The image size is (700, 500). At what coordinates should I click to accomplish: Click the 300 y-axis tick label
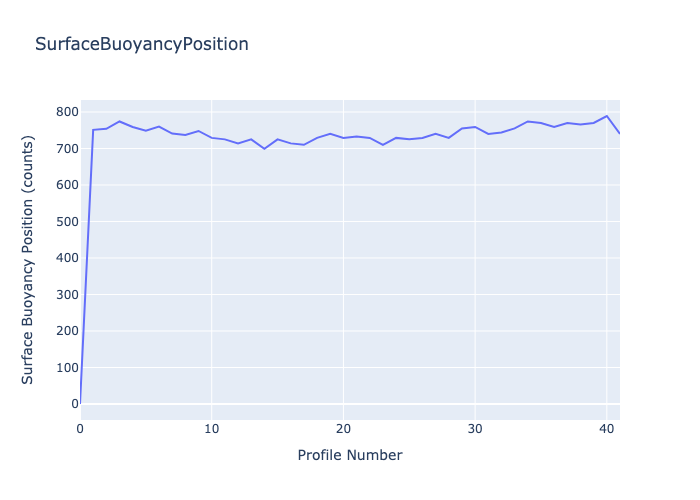59,294
